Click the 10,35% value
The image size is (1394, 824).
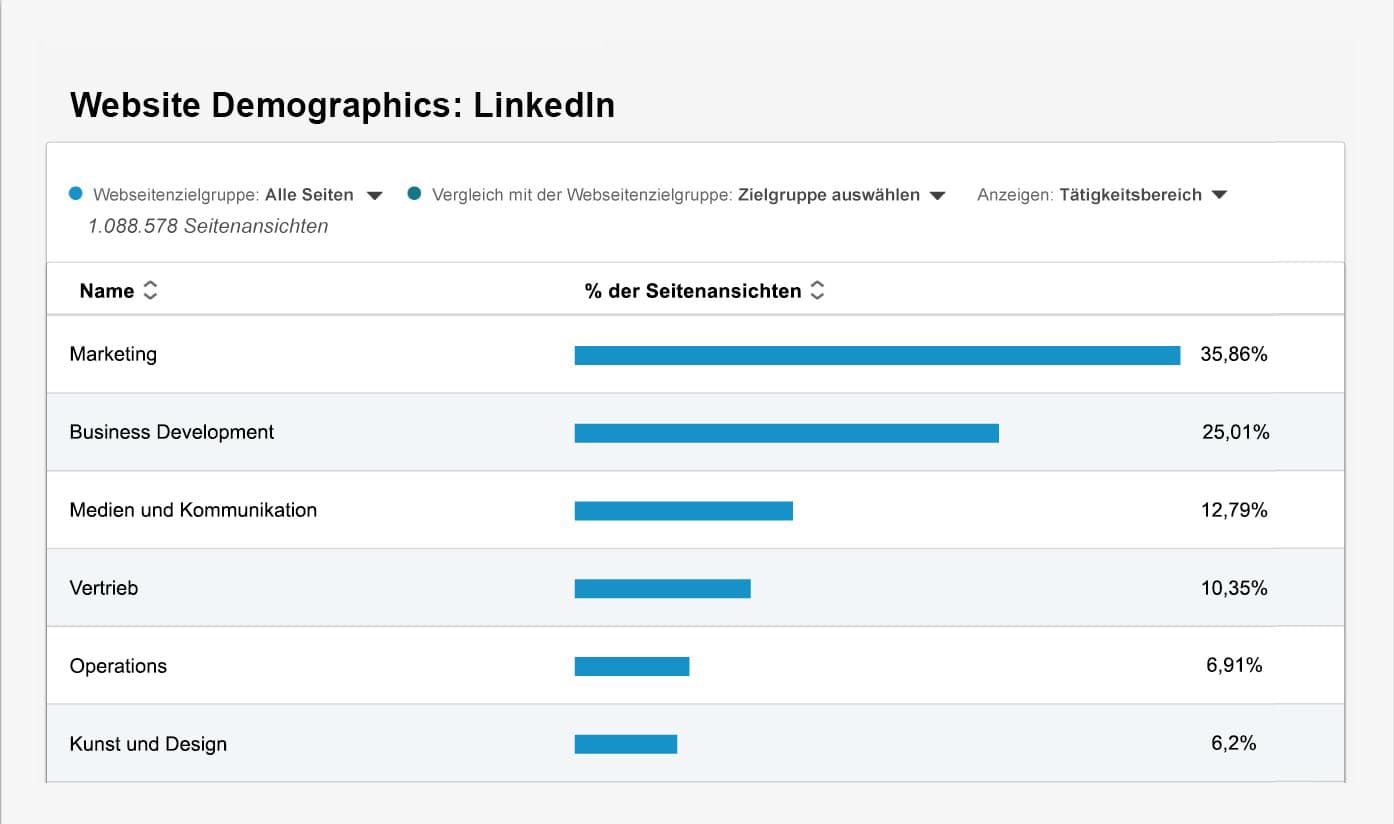[1234, 588]
